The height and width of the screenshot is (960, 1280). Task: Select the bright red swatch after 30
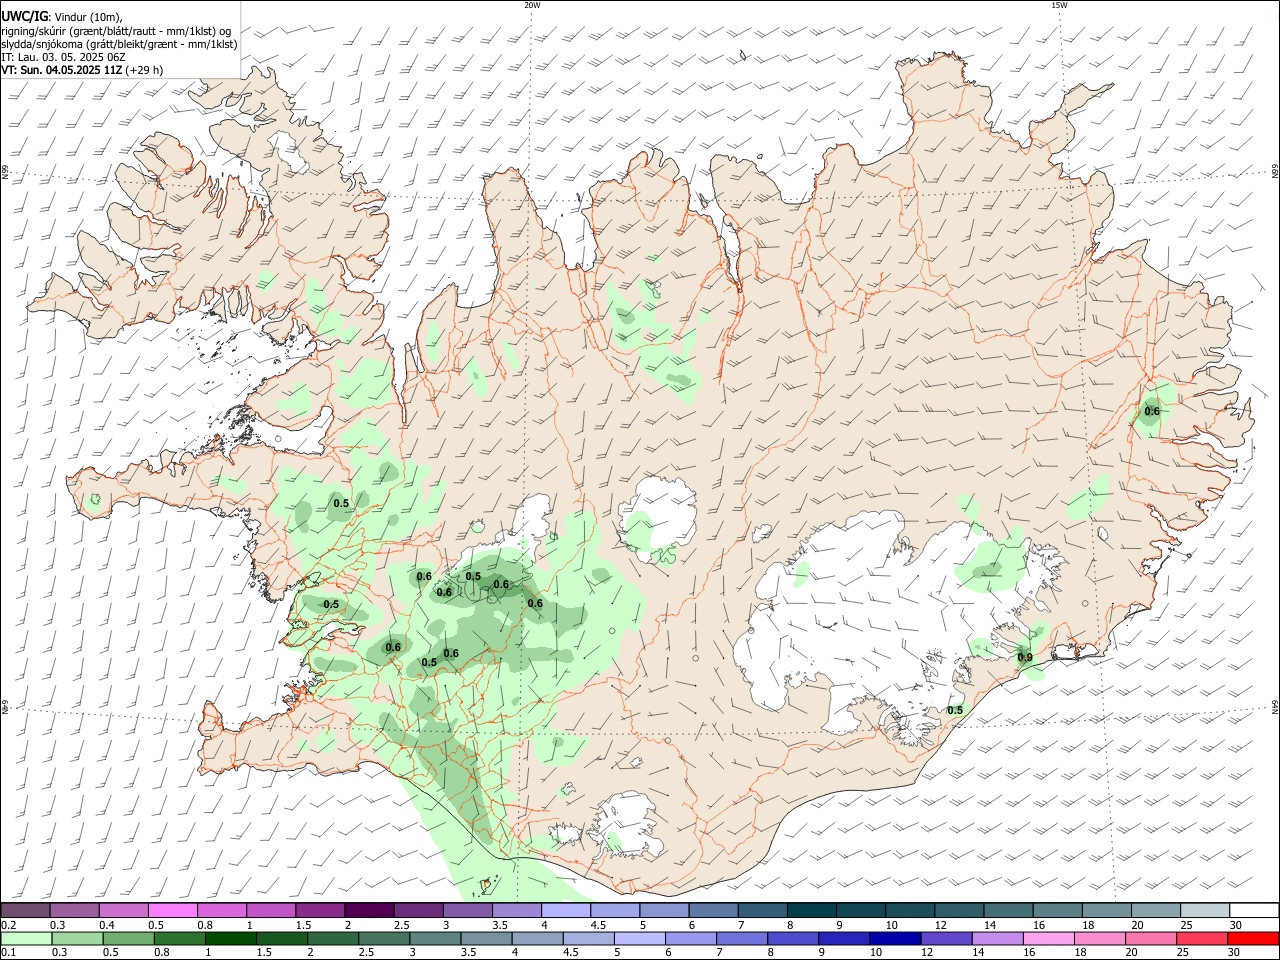[x=1252, y=938]
